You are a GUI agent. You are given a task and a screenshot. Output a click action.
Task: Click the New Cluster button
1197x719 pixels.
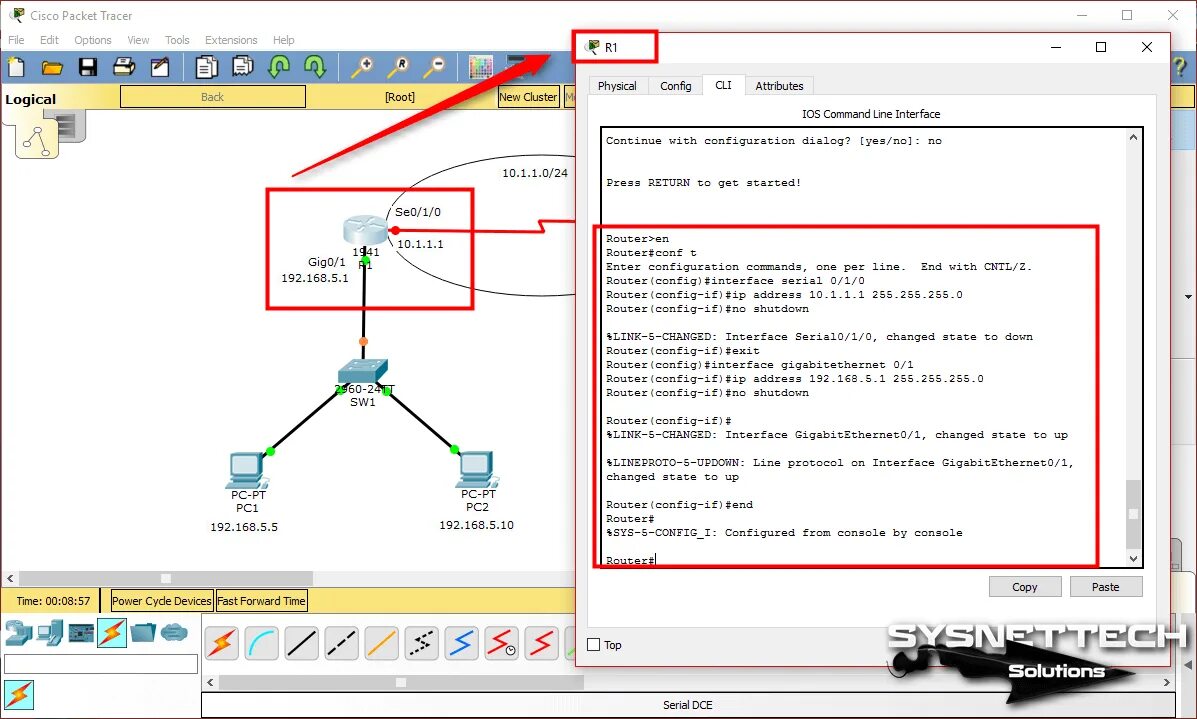tap(528, 97)
